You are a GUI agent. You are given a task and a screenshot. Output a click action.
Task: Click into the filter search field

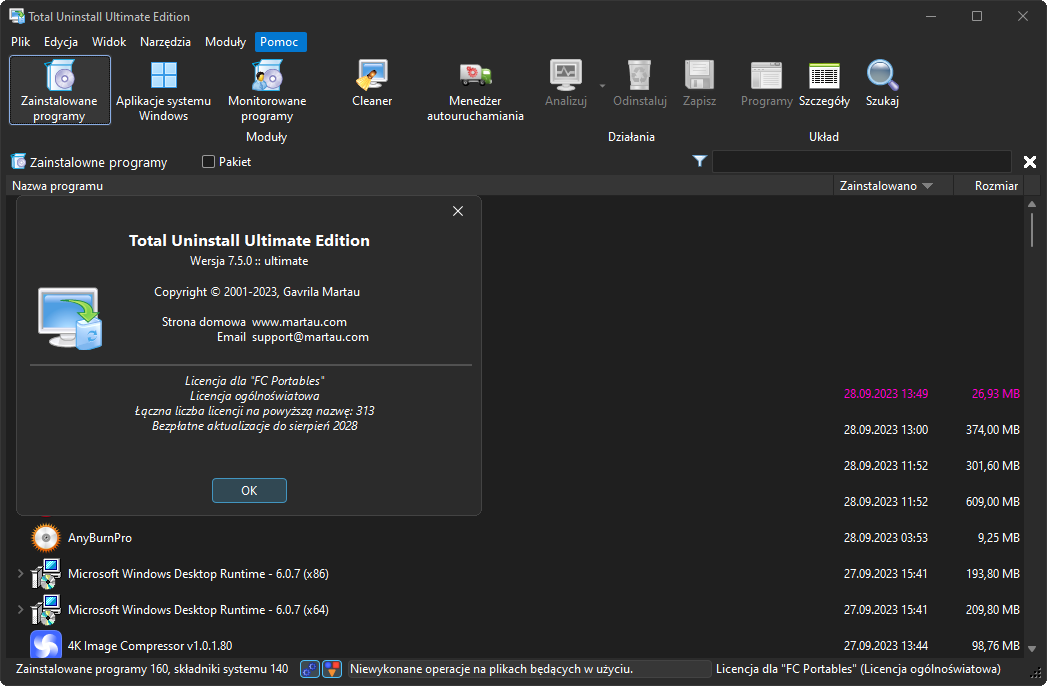[x=861, y=162]
